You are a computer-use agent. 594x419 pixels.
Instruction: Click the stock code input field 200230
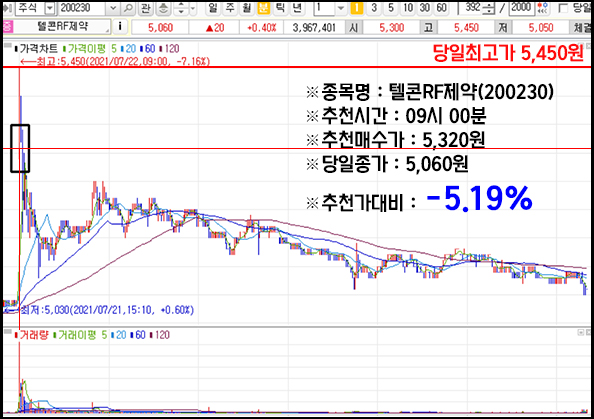(83, 8)
